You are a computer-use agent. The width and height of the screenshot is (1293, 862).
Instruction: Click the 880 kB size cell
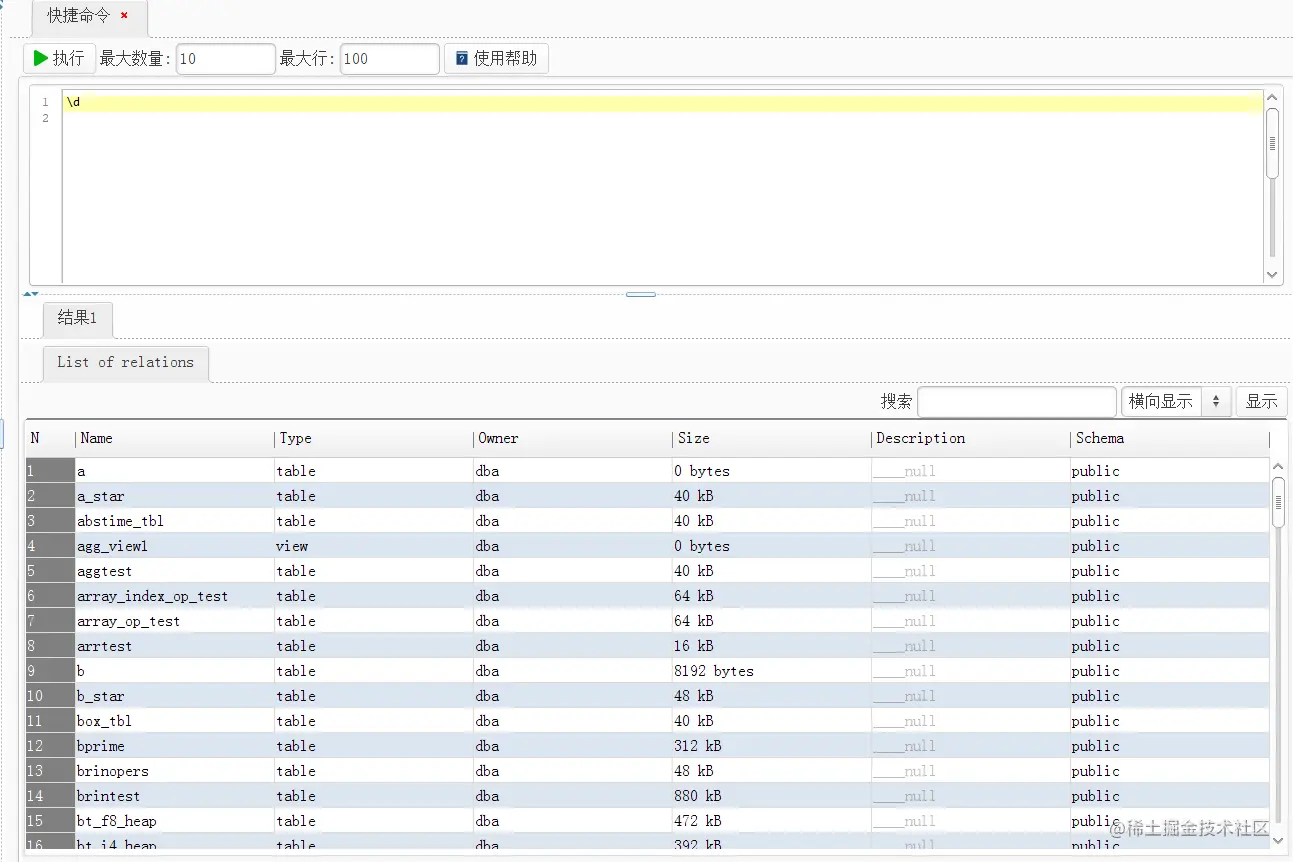[x=771, y=796]
